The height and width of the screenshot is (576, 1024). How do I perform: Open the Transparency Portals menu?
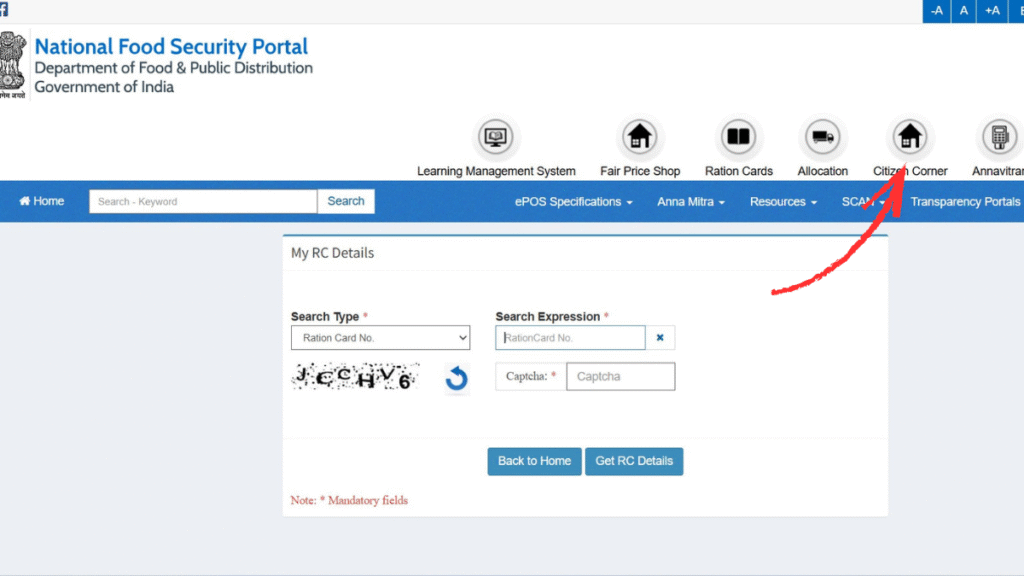tap(965, 202)
